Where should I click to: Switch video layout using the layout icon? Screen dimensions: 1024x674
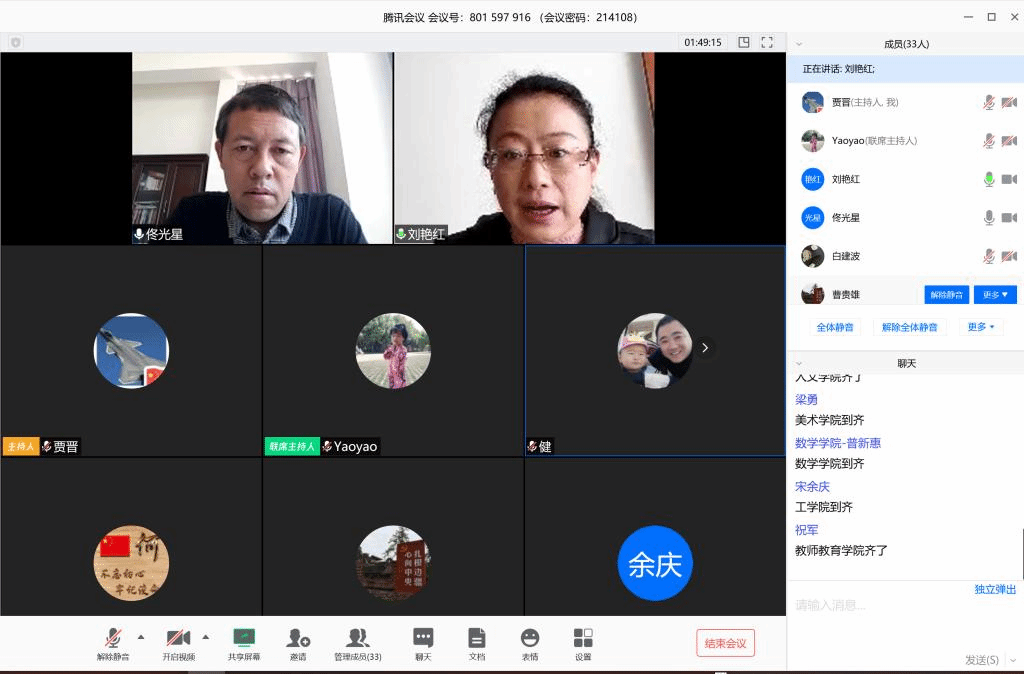tap(744, 42)
